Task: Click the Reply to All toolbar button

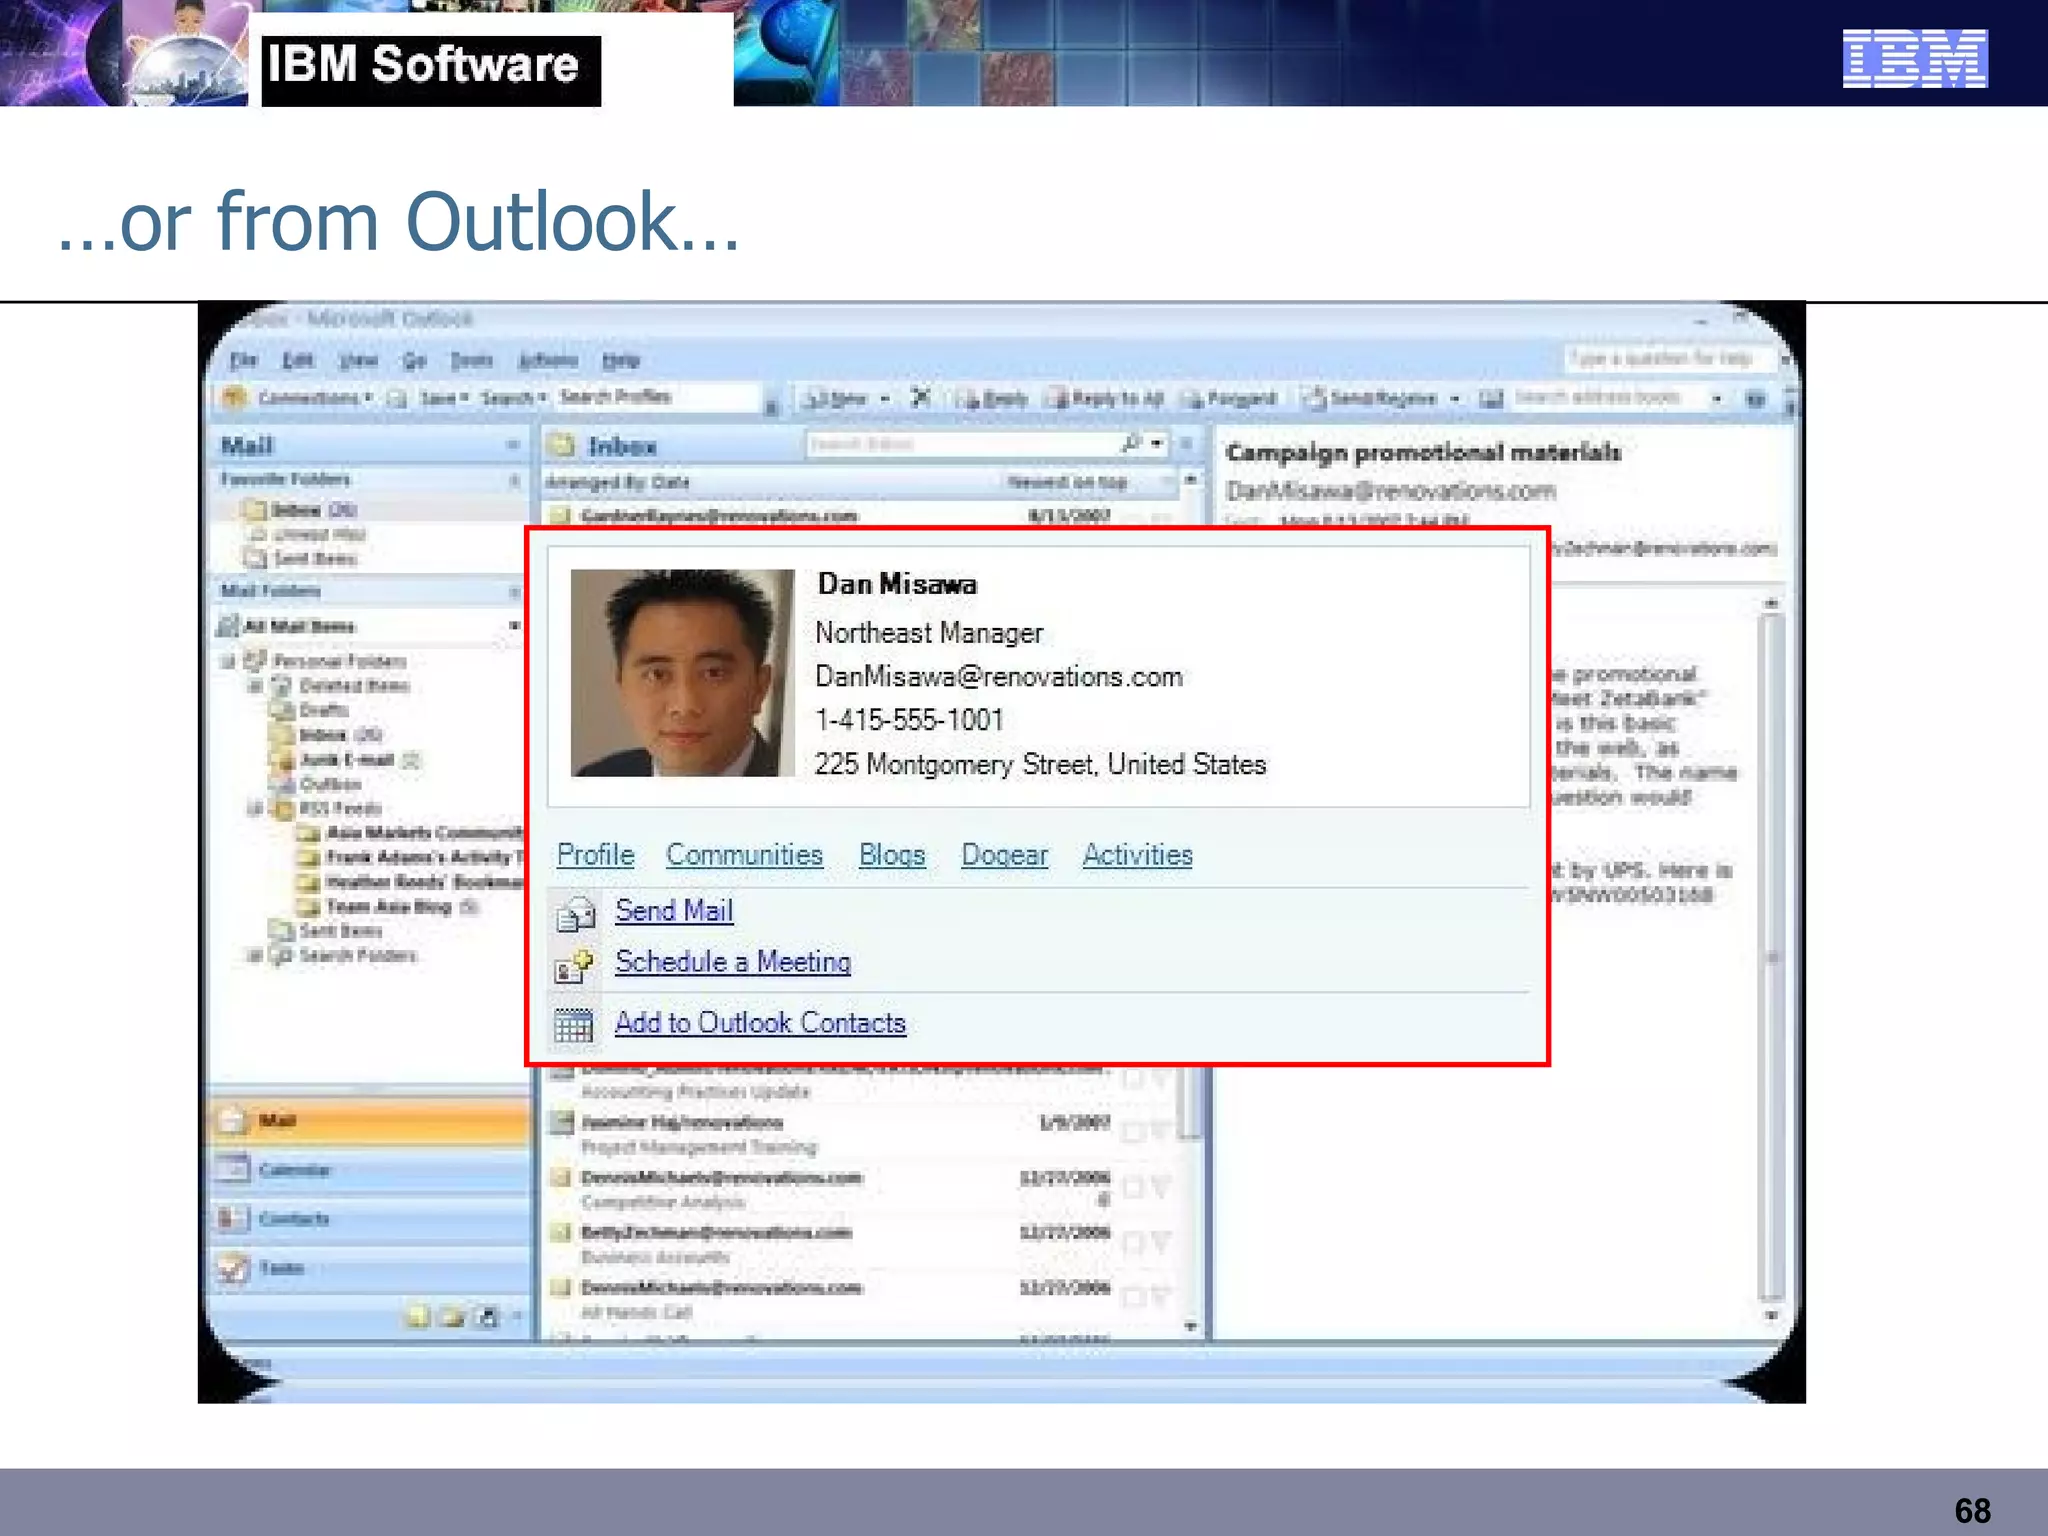Action: (x=1106, y=399)
